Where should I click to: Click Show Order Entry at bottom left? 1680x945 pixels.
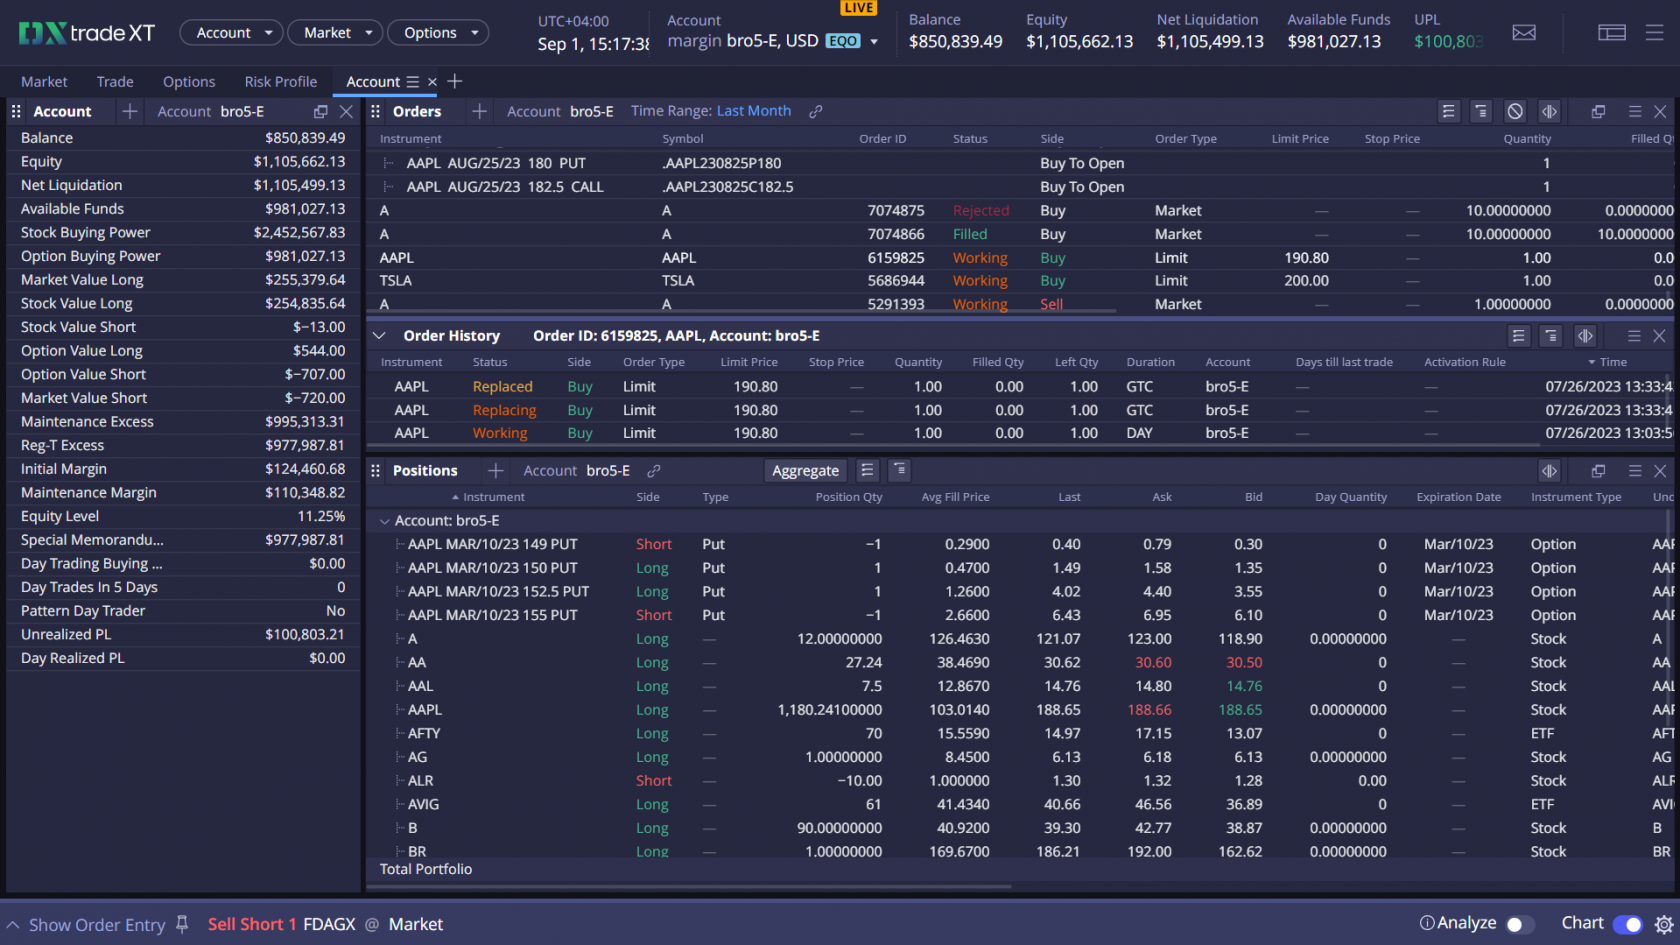pyautogui.click(x=97, y=924)
